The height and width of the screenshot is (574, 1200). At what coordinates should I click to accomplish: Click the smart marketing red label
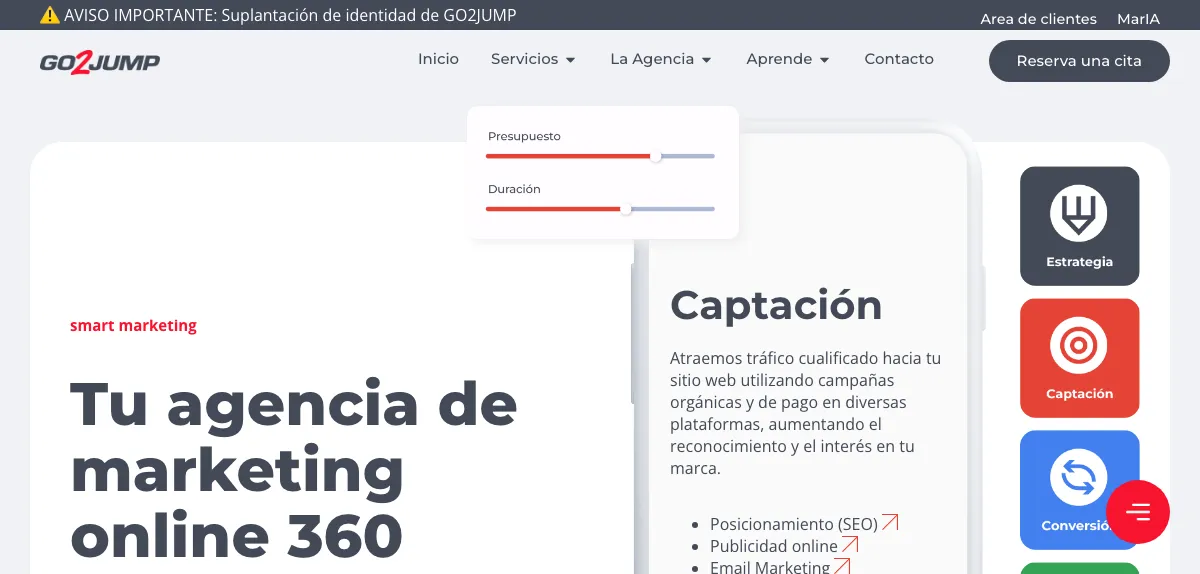pos(133,325)
